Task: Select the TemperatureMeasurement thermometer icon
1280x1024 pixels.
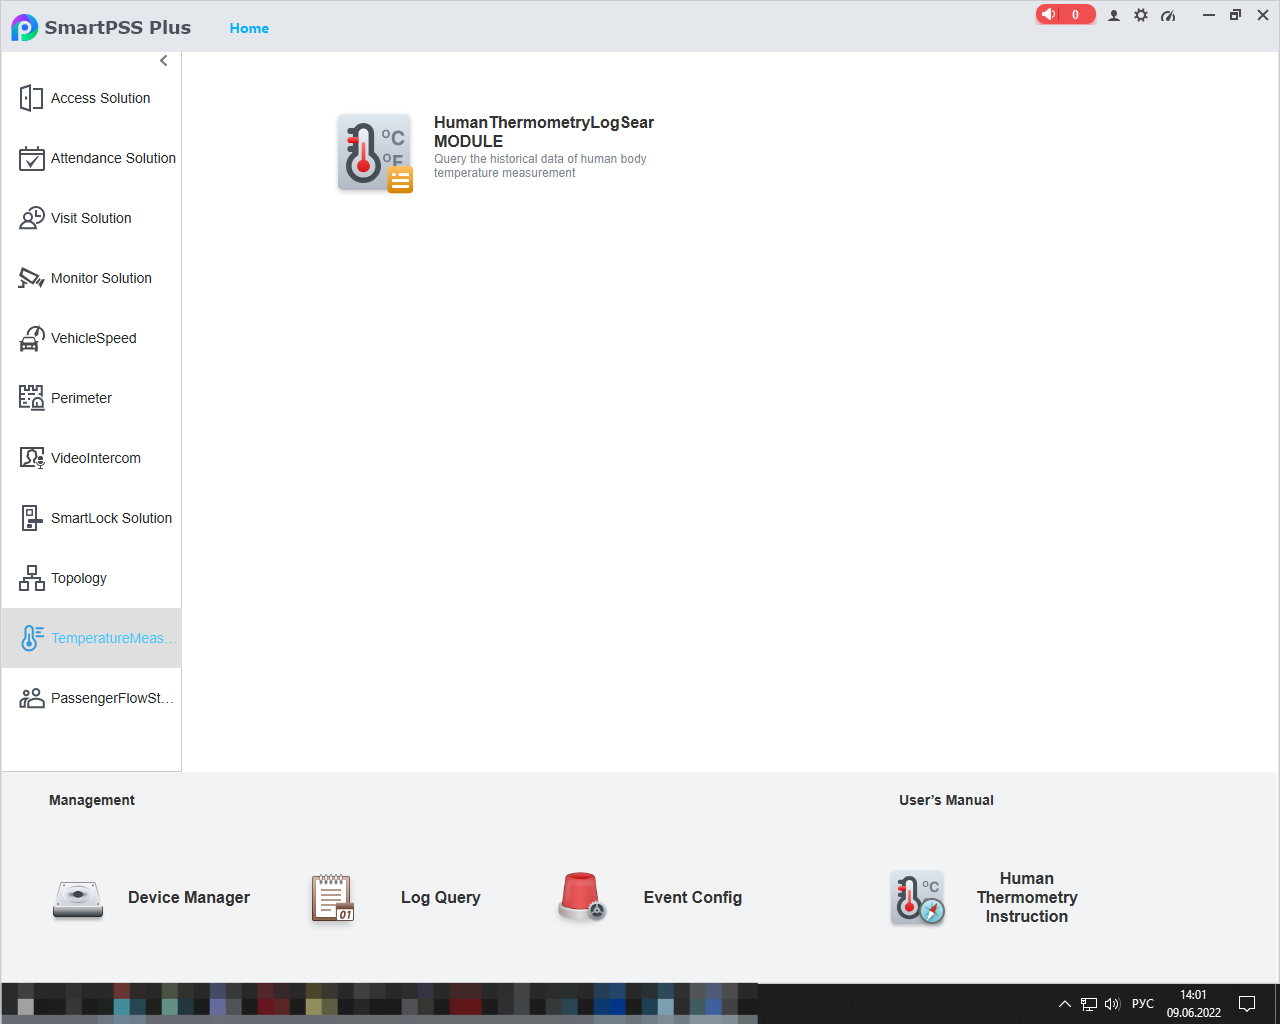Action: click(31, 638)
